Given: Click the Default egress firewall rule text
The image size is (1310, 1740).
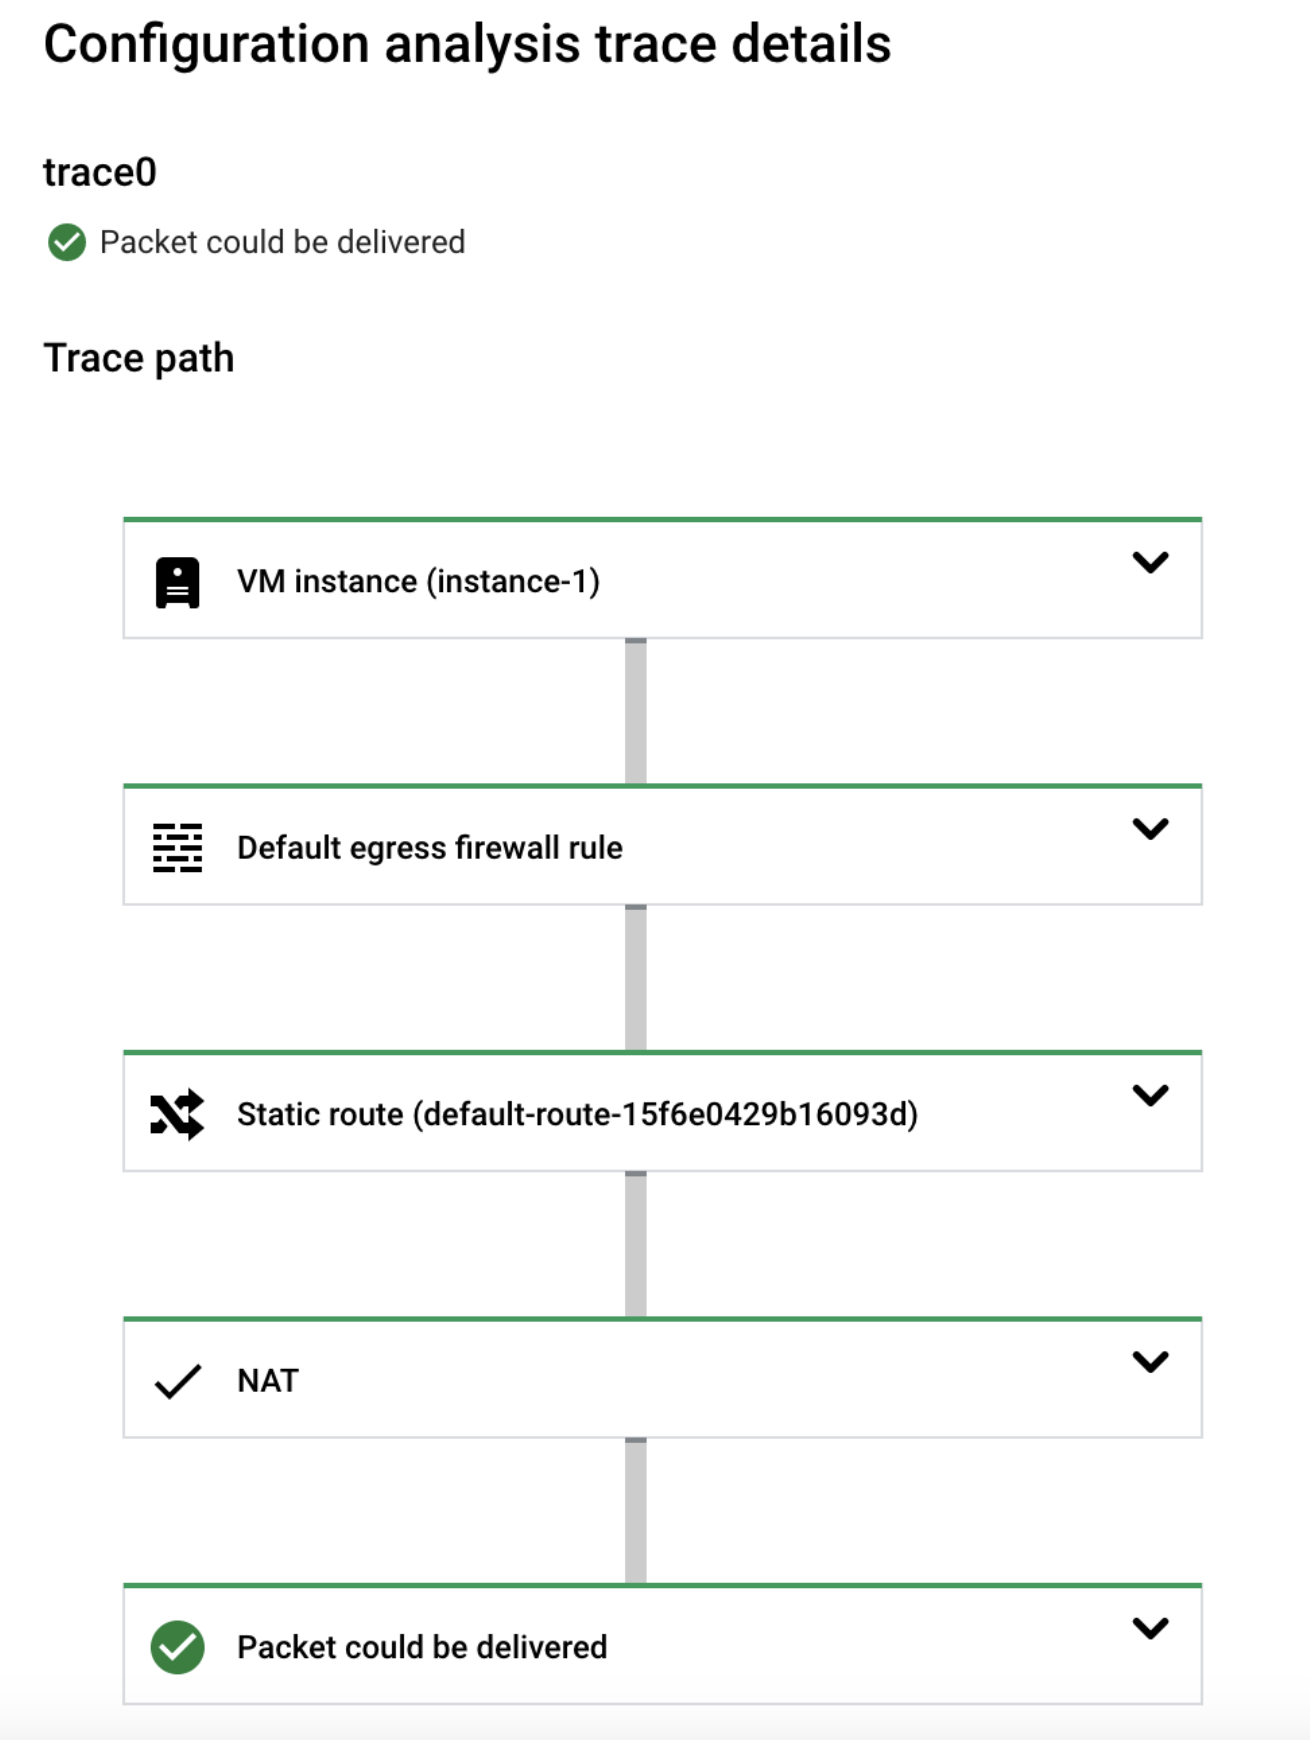Looking at the screenshot, I should [x=430, y=847].
